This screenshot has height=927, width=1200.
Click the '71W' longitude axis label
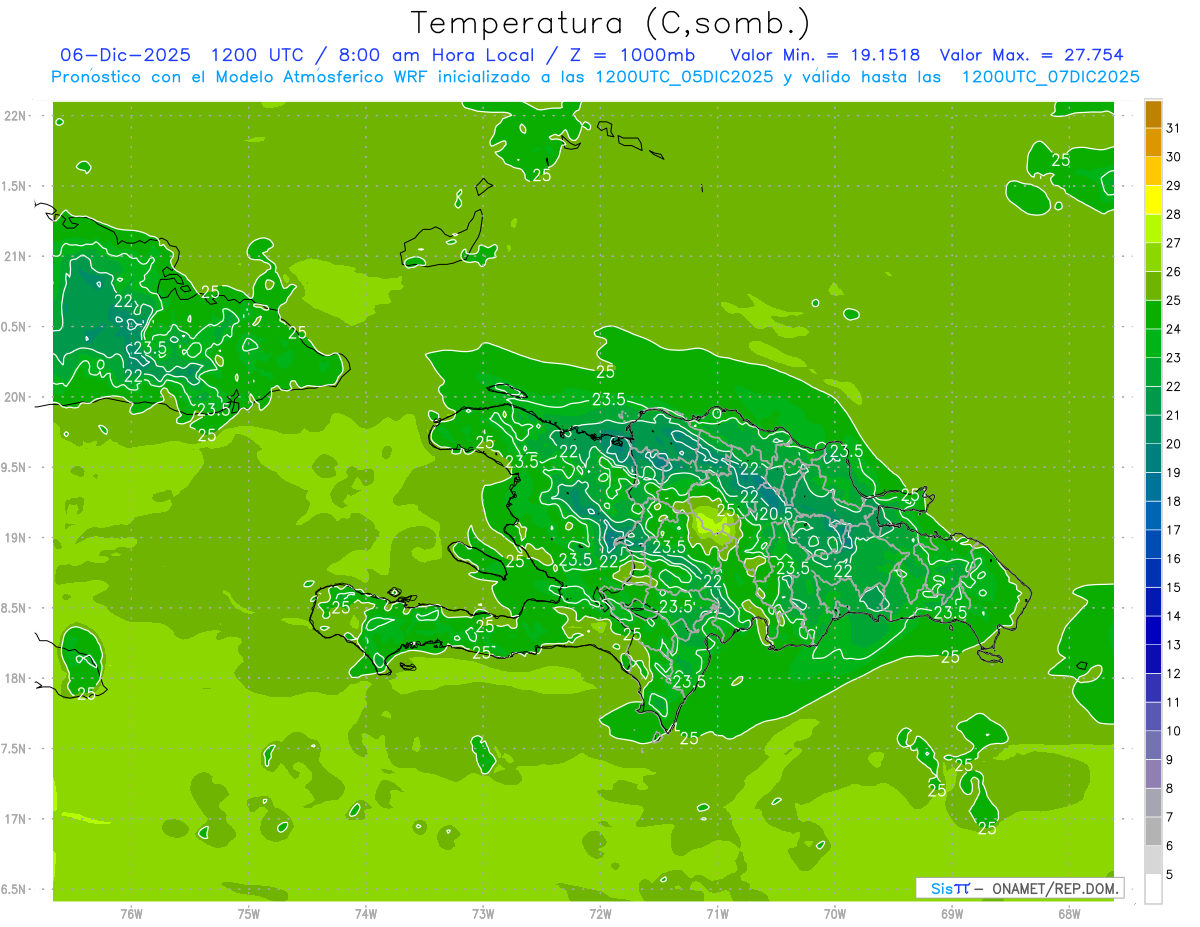coord(717,914)
